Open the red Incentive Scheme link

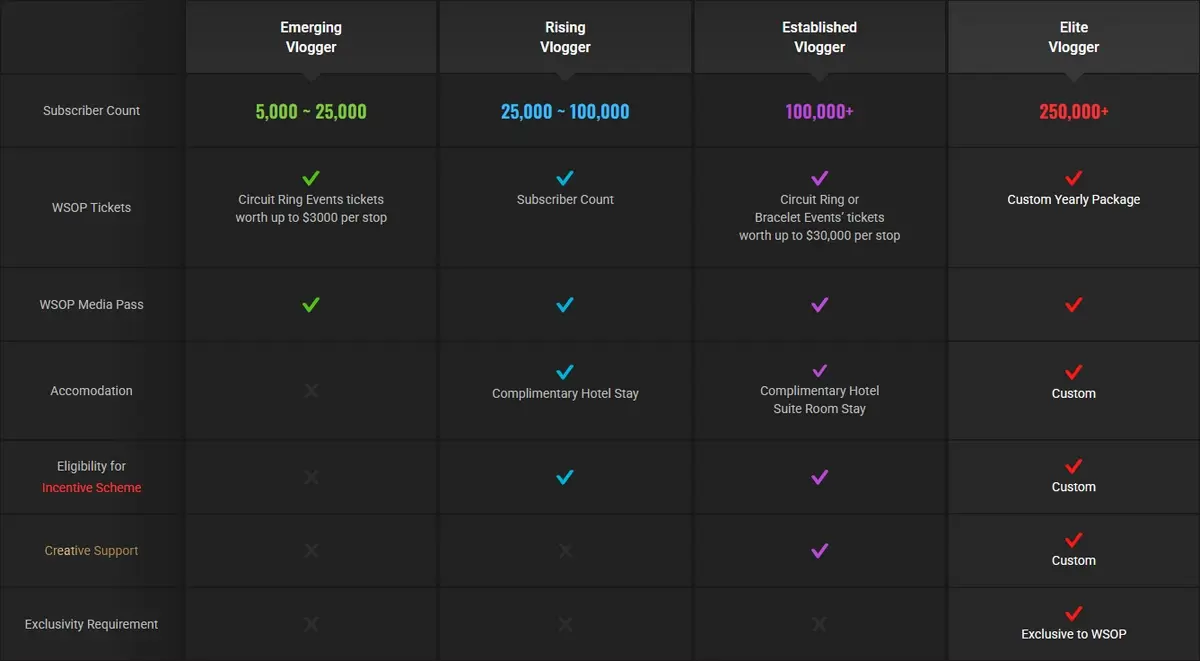tap(92, 488)
